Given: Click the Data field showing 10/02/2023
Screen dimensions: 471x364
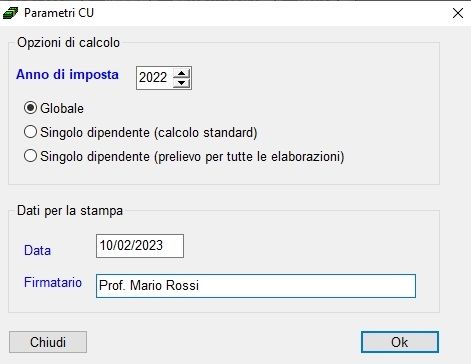Looking at the screenshot, I should tap(140, 246).
